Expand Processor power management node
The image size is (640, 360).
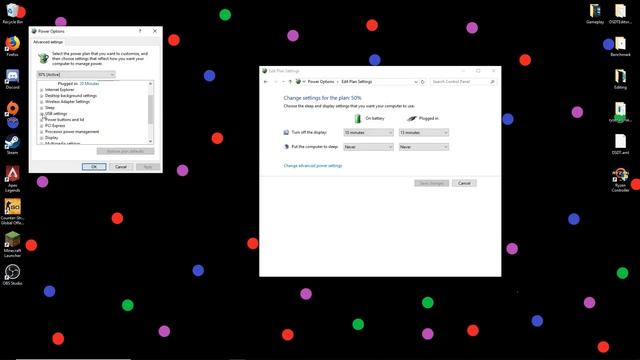click(41, 132)
